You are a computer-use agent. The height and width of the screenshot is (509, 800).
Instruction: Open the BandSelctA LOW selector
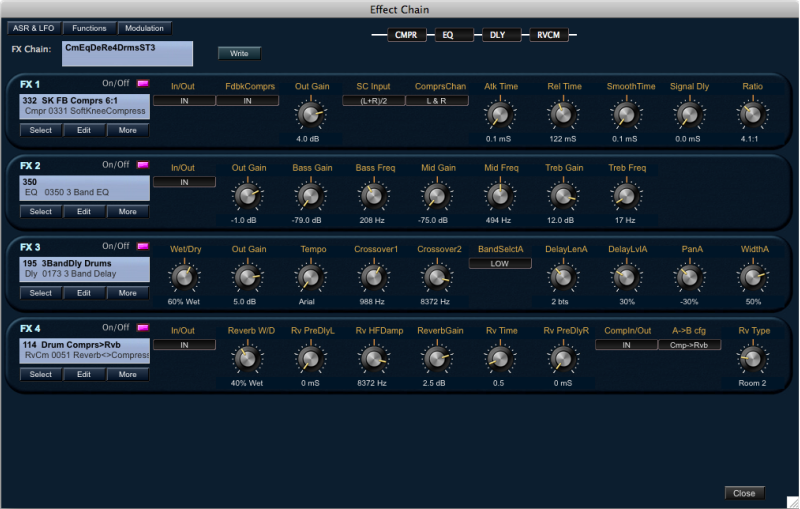click(500, 263)
